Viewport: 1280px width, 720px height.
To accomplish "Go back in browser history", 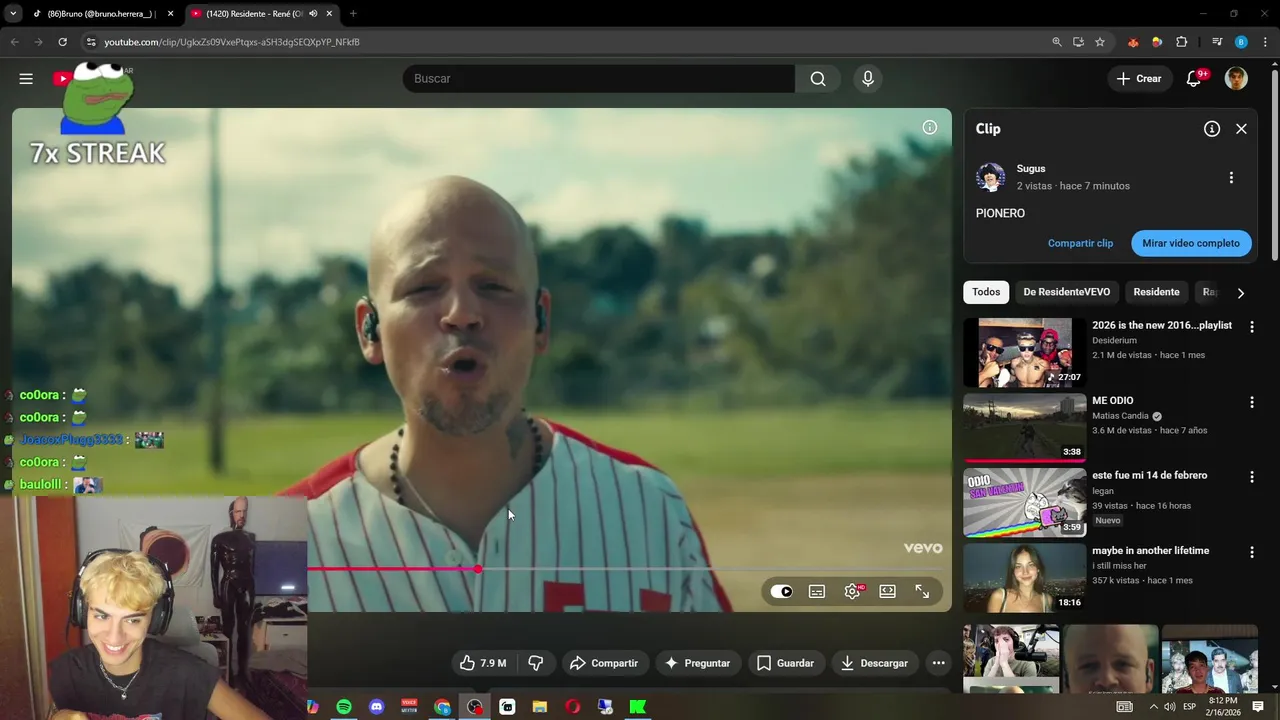I will pos(14,42).
